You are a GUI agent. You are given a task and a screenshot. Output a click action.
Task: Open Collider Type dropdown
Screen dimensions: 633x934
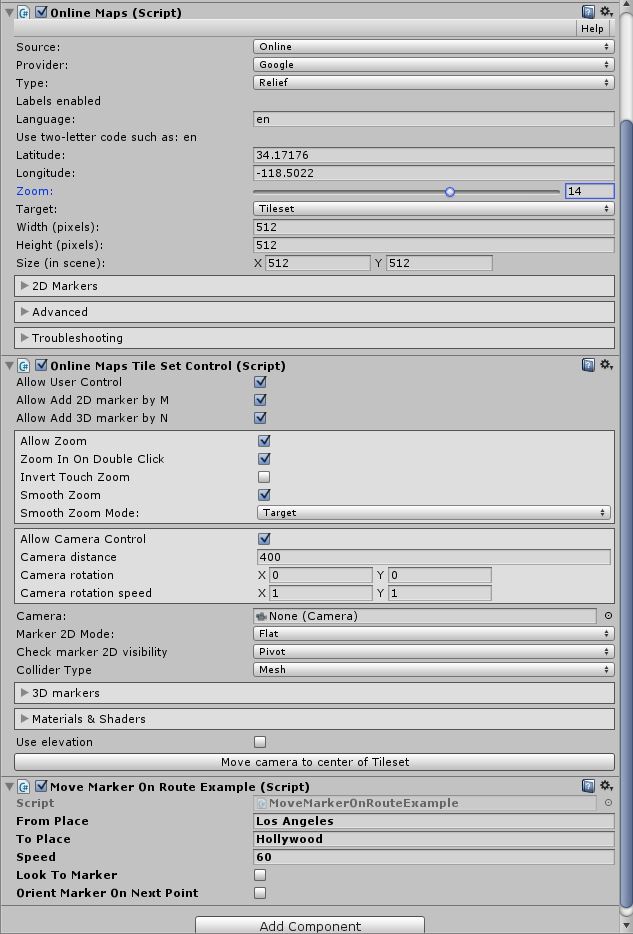pyautogui.click(x=434, y=670)
